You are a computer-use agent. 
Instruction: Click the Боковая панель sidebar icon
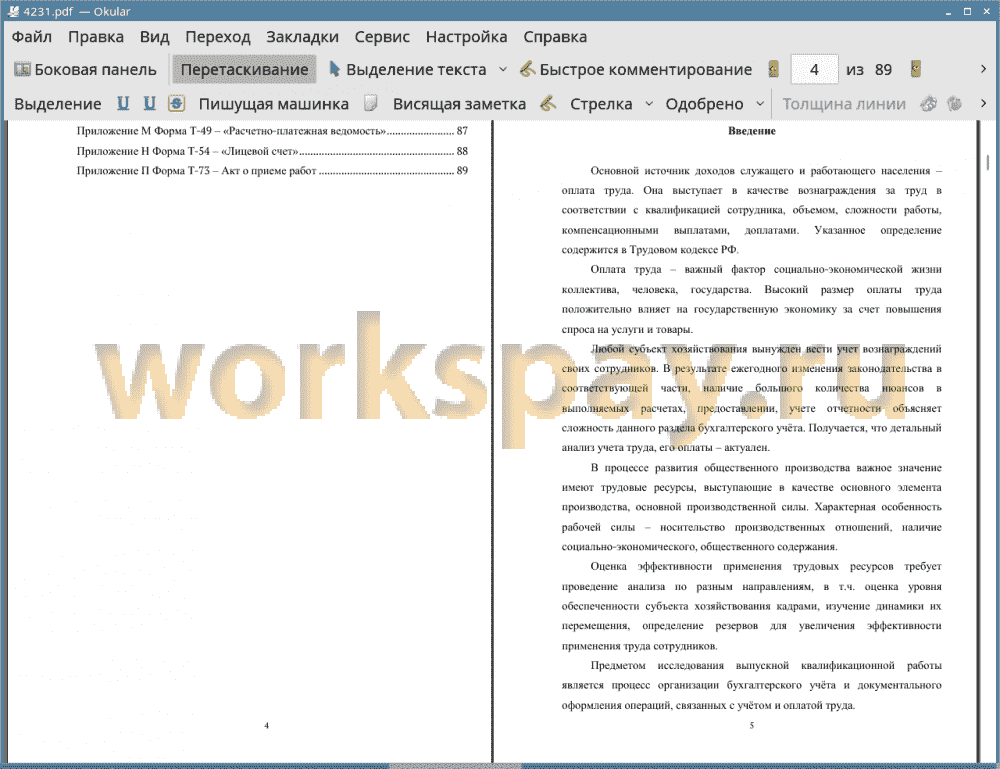point(22,69)
